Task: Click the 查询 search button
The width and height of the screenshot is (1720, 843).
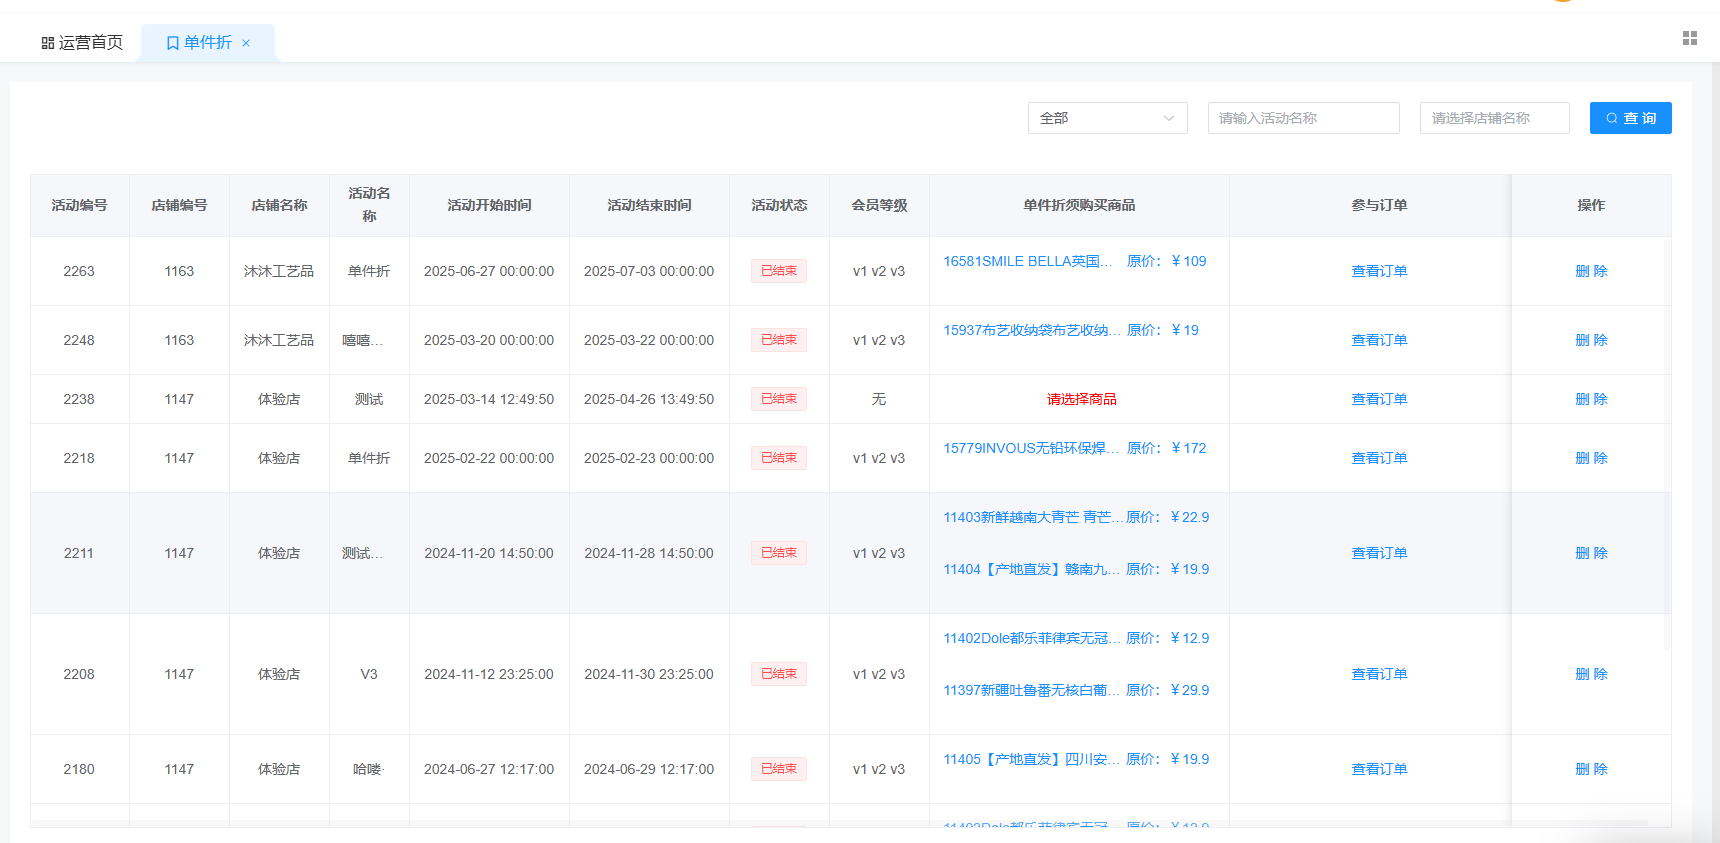Action: (x=1630, y=118)
